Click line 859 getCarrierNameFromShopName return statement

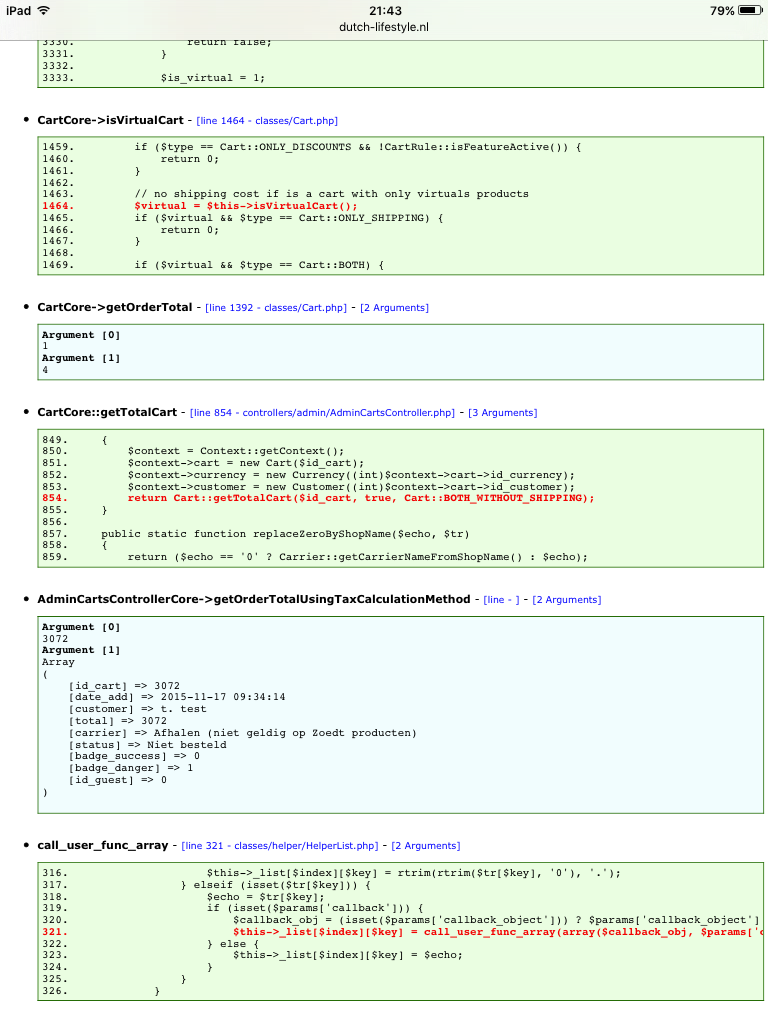358,557
